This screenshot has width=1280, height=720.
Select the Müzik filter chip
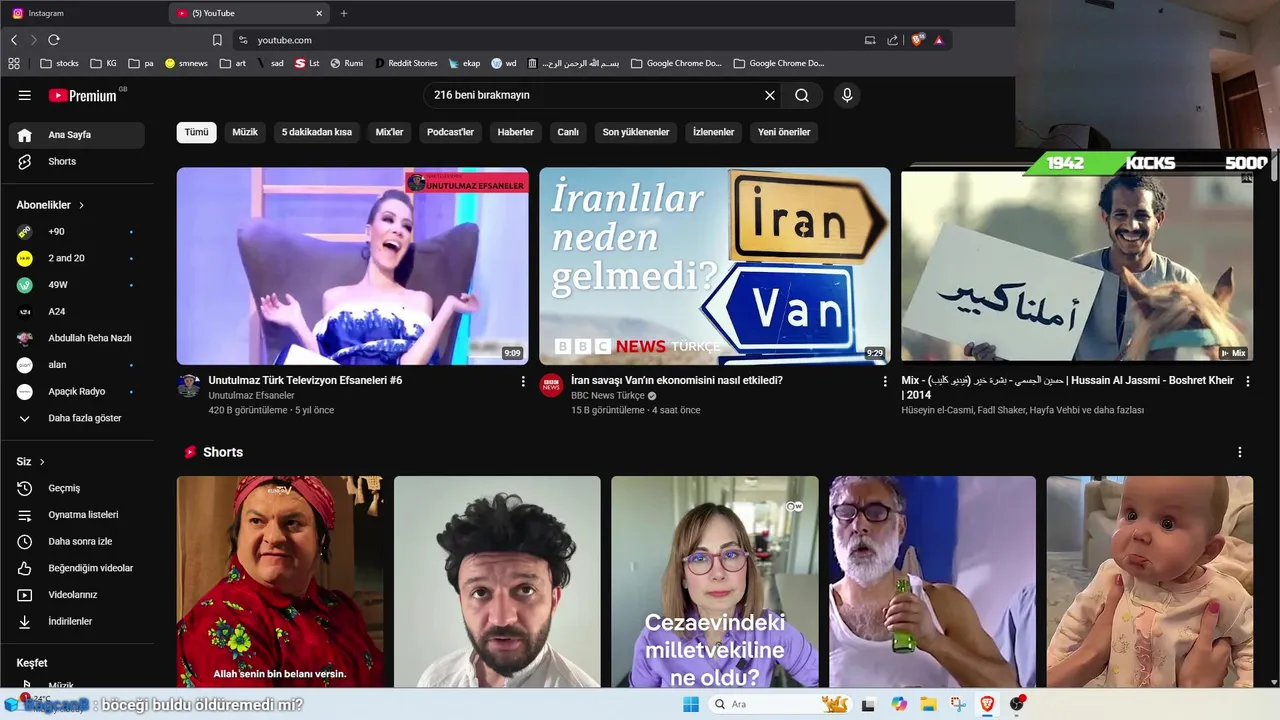(245, 132)
